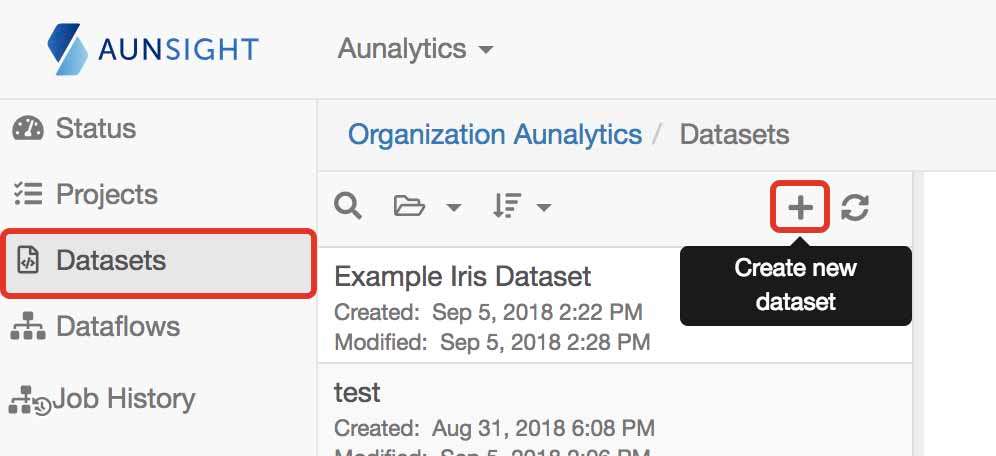Click the Datasets file-code icon

pos(27,261)
